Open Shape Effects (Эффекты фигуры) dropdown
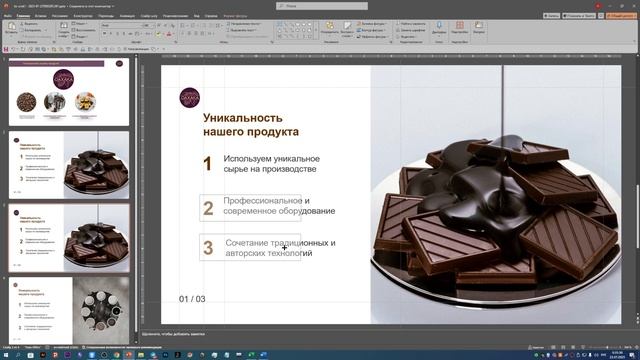The image size is (640, 360). pos(372,36)
